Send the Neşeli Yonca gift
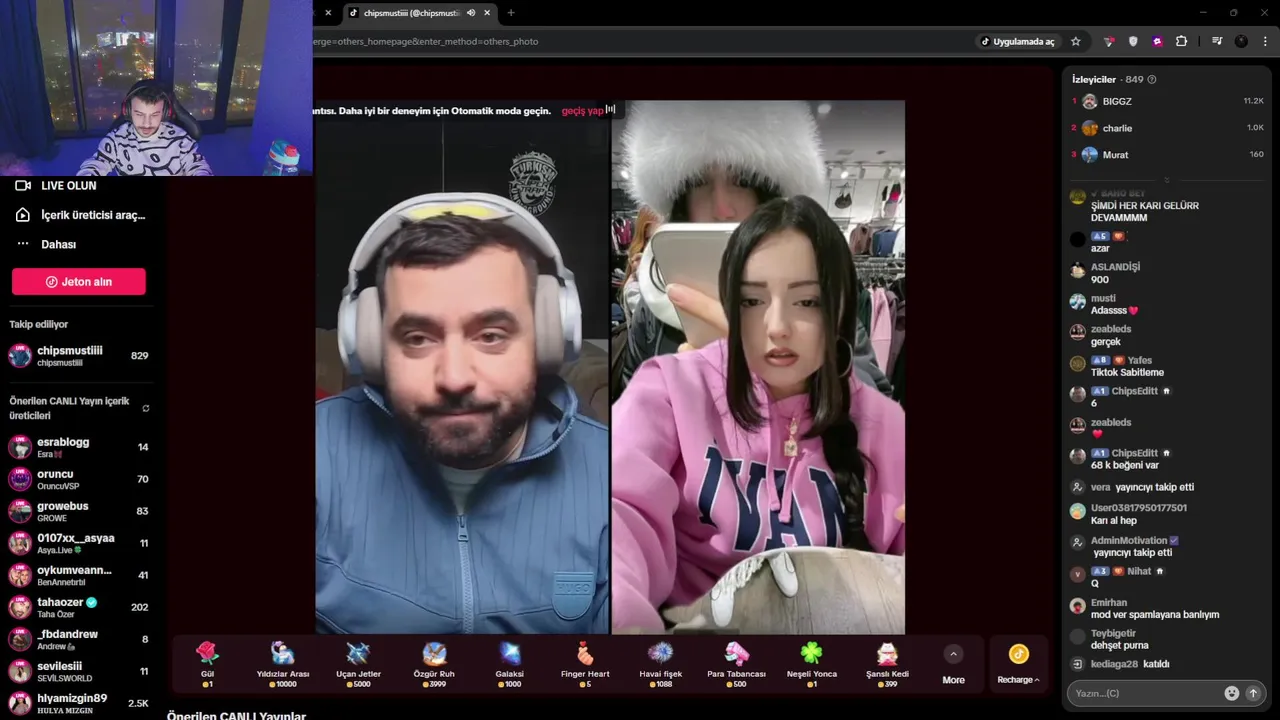Screen dimensions: 1280x720 coord(811,665)
